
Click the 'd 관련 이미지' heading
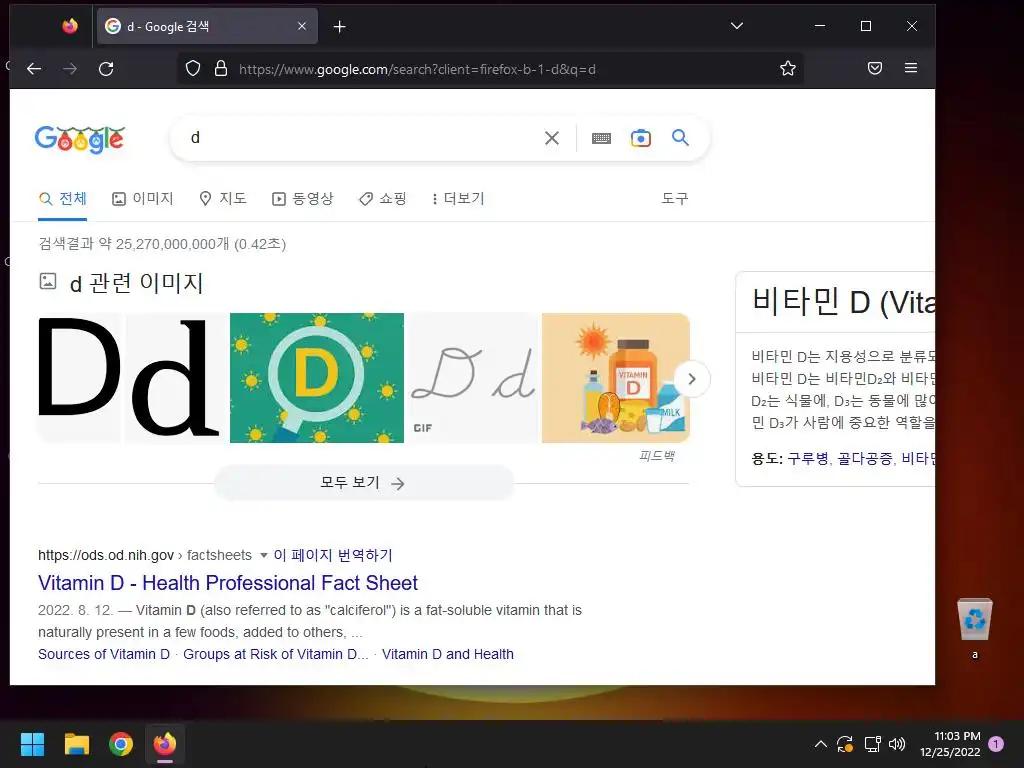(136, 283)
